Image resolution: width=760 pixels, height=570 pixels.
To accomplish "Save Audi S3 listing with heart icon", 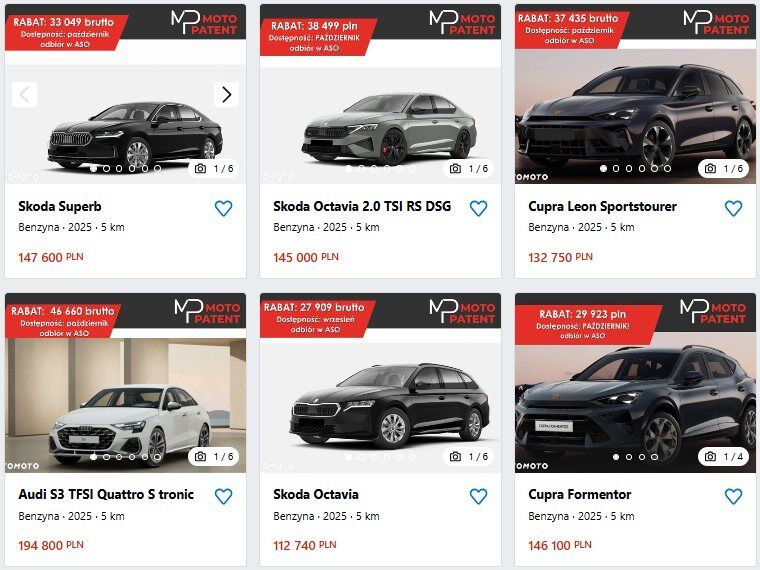I will 223,496.
